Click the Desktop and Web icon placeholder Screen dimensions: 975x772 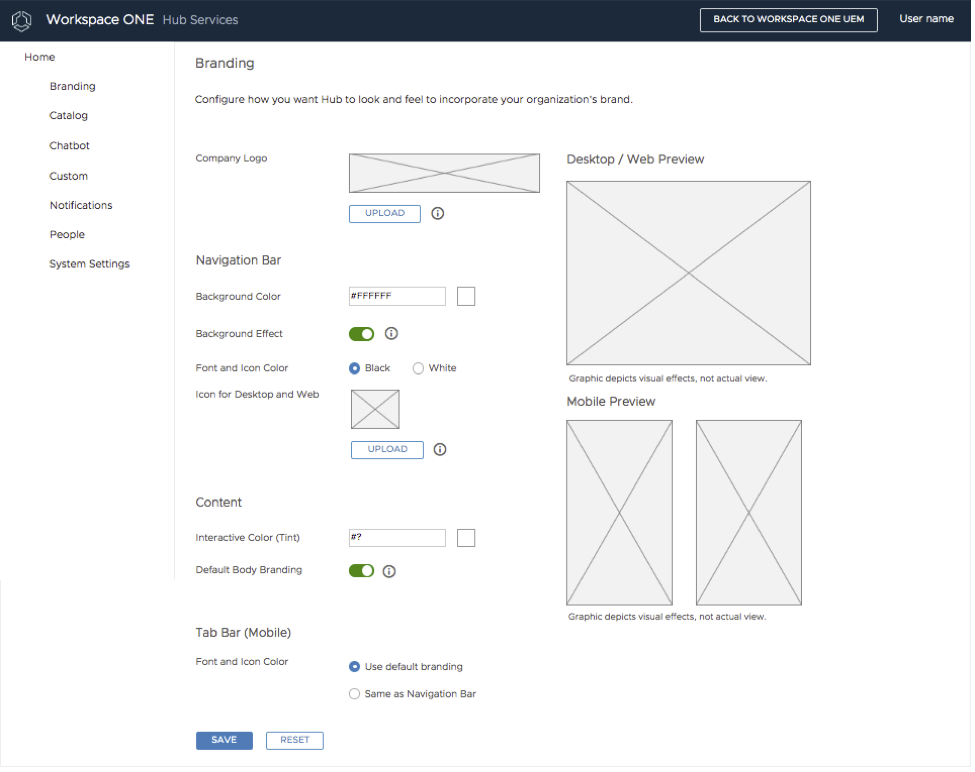(377, 411)
